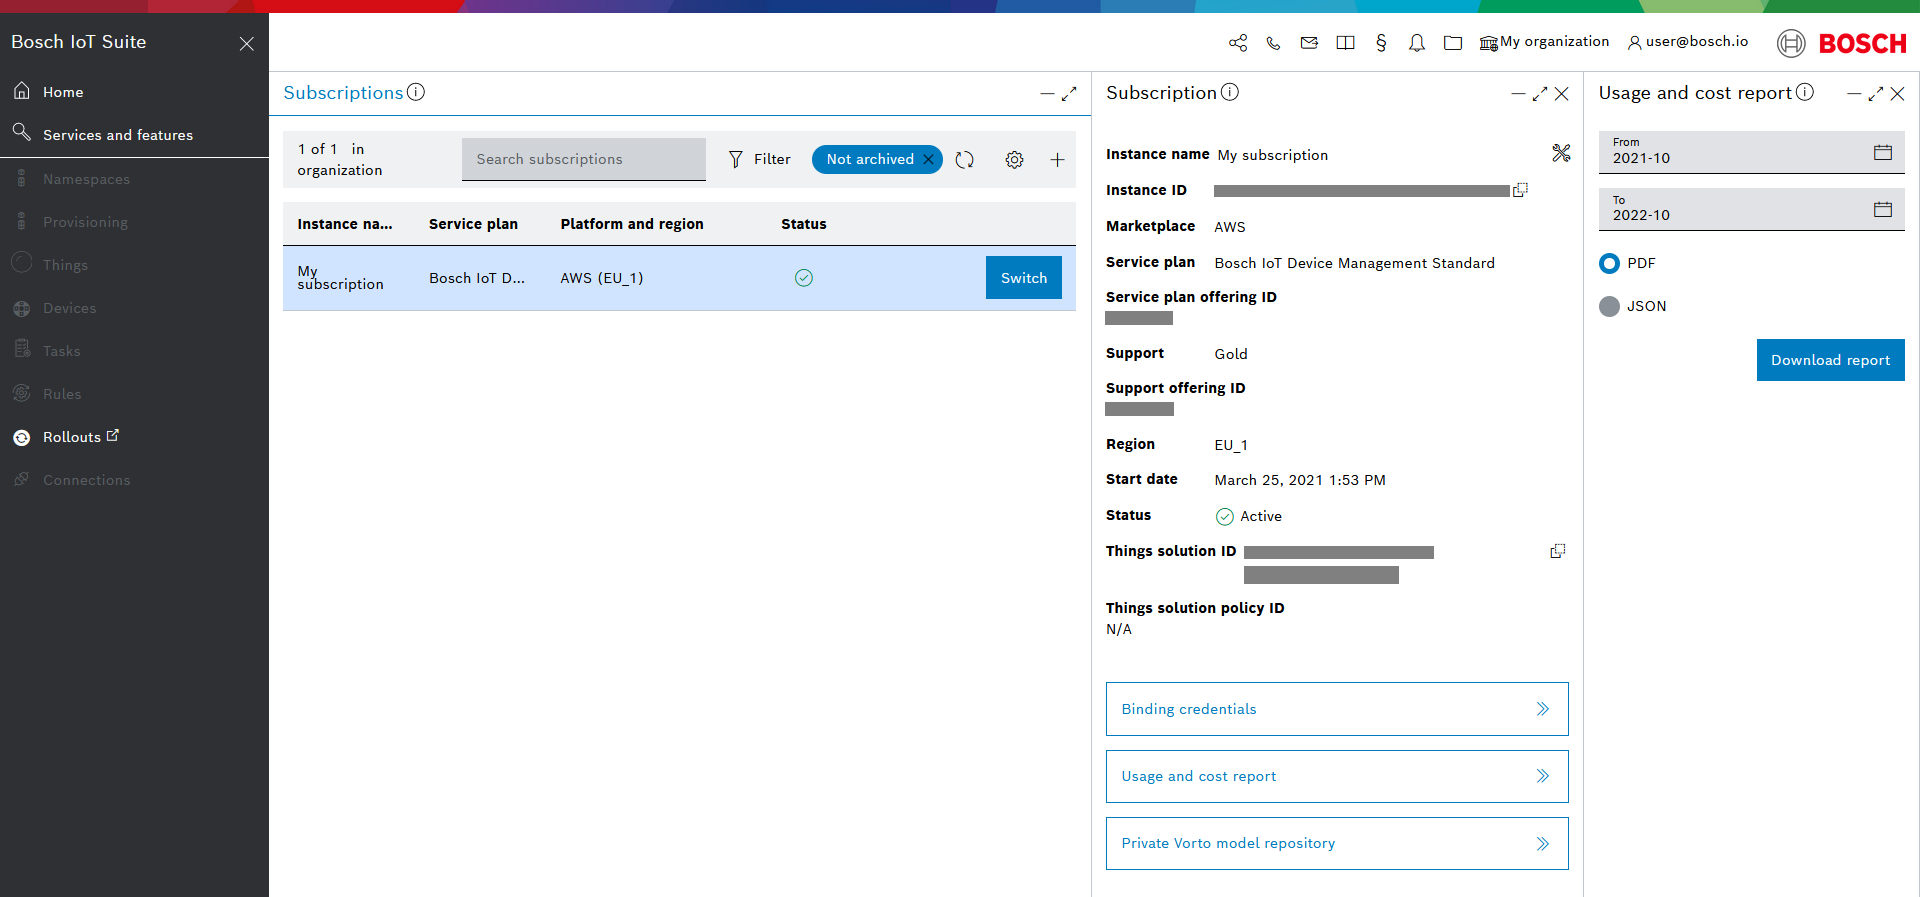The height and width of the screenshot is (897, 1920).
Task: Open calendar picker for To date
Action: coord(1883,209)
